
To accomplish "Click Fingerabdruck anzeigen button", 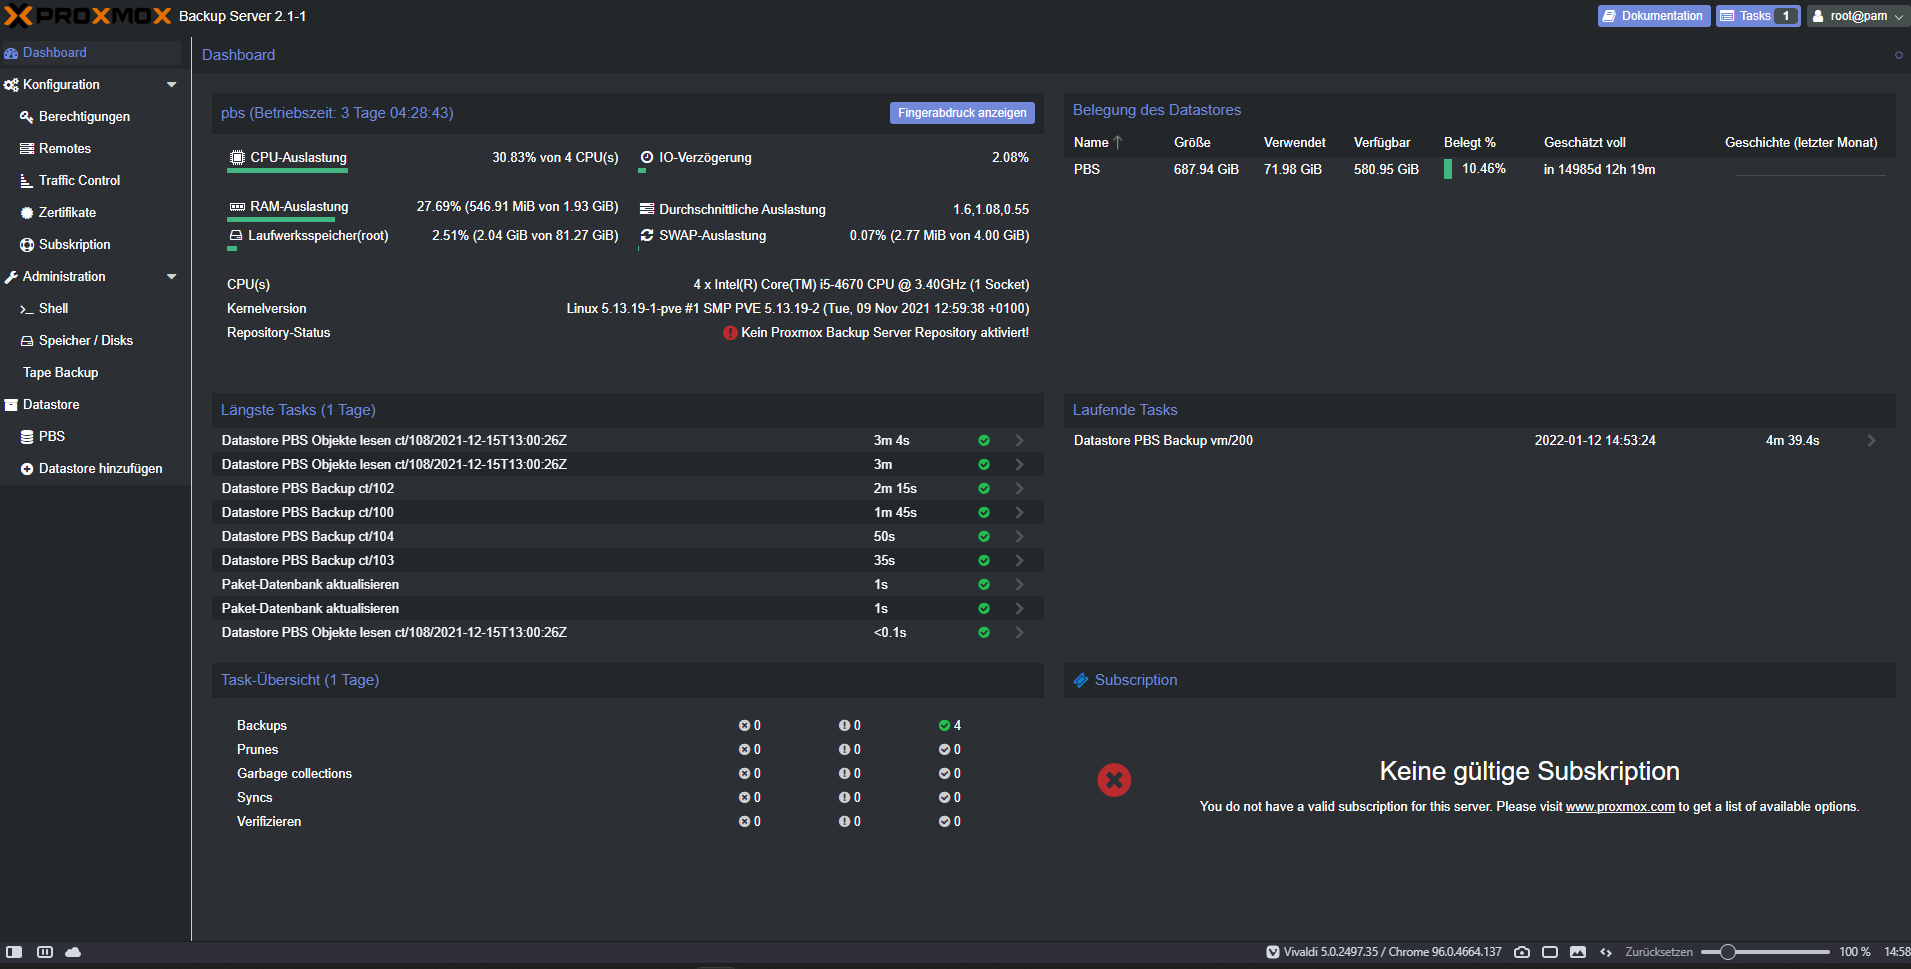I will 962,113.
